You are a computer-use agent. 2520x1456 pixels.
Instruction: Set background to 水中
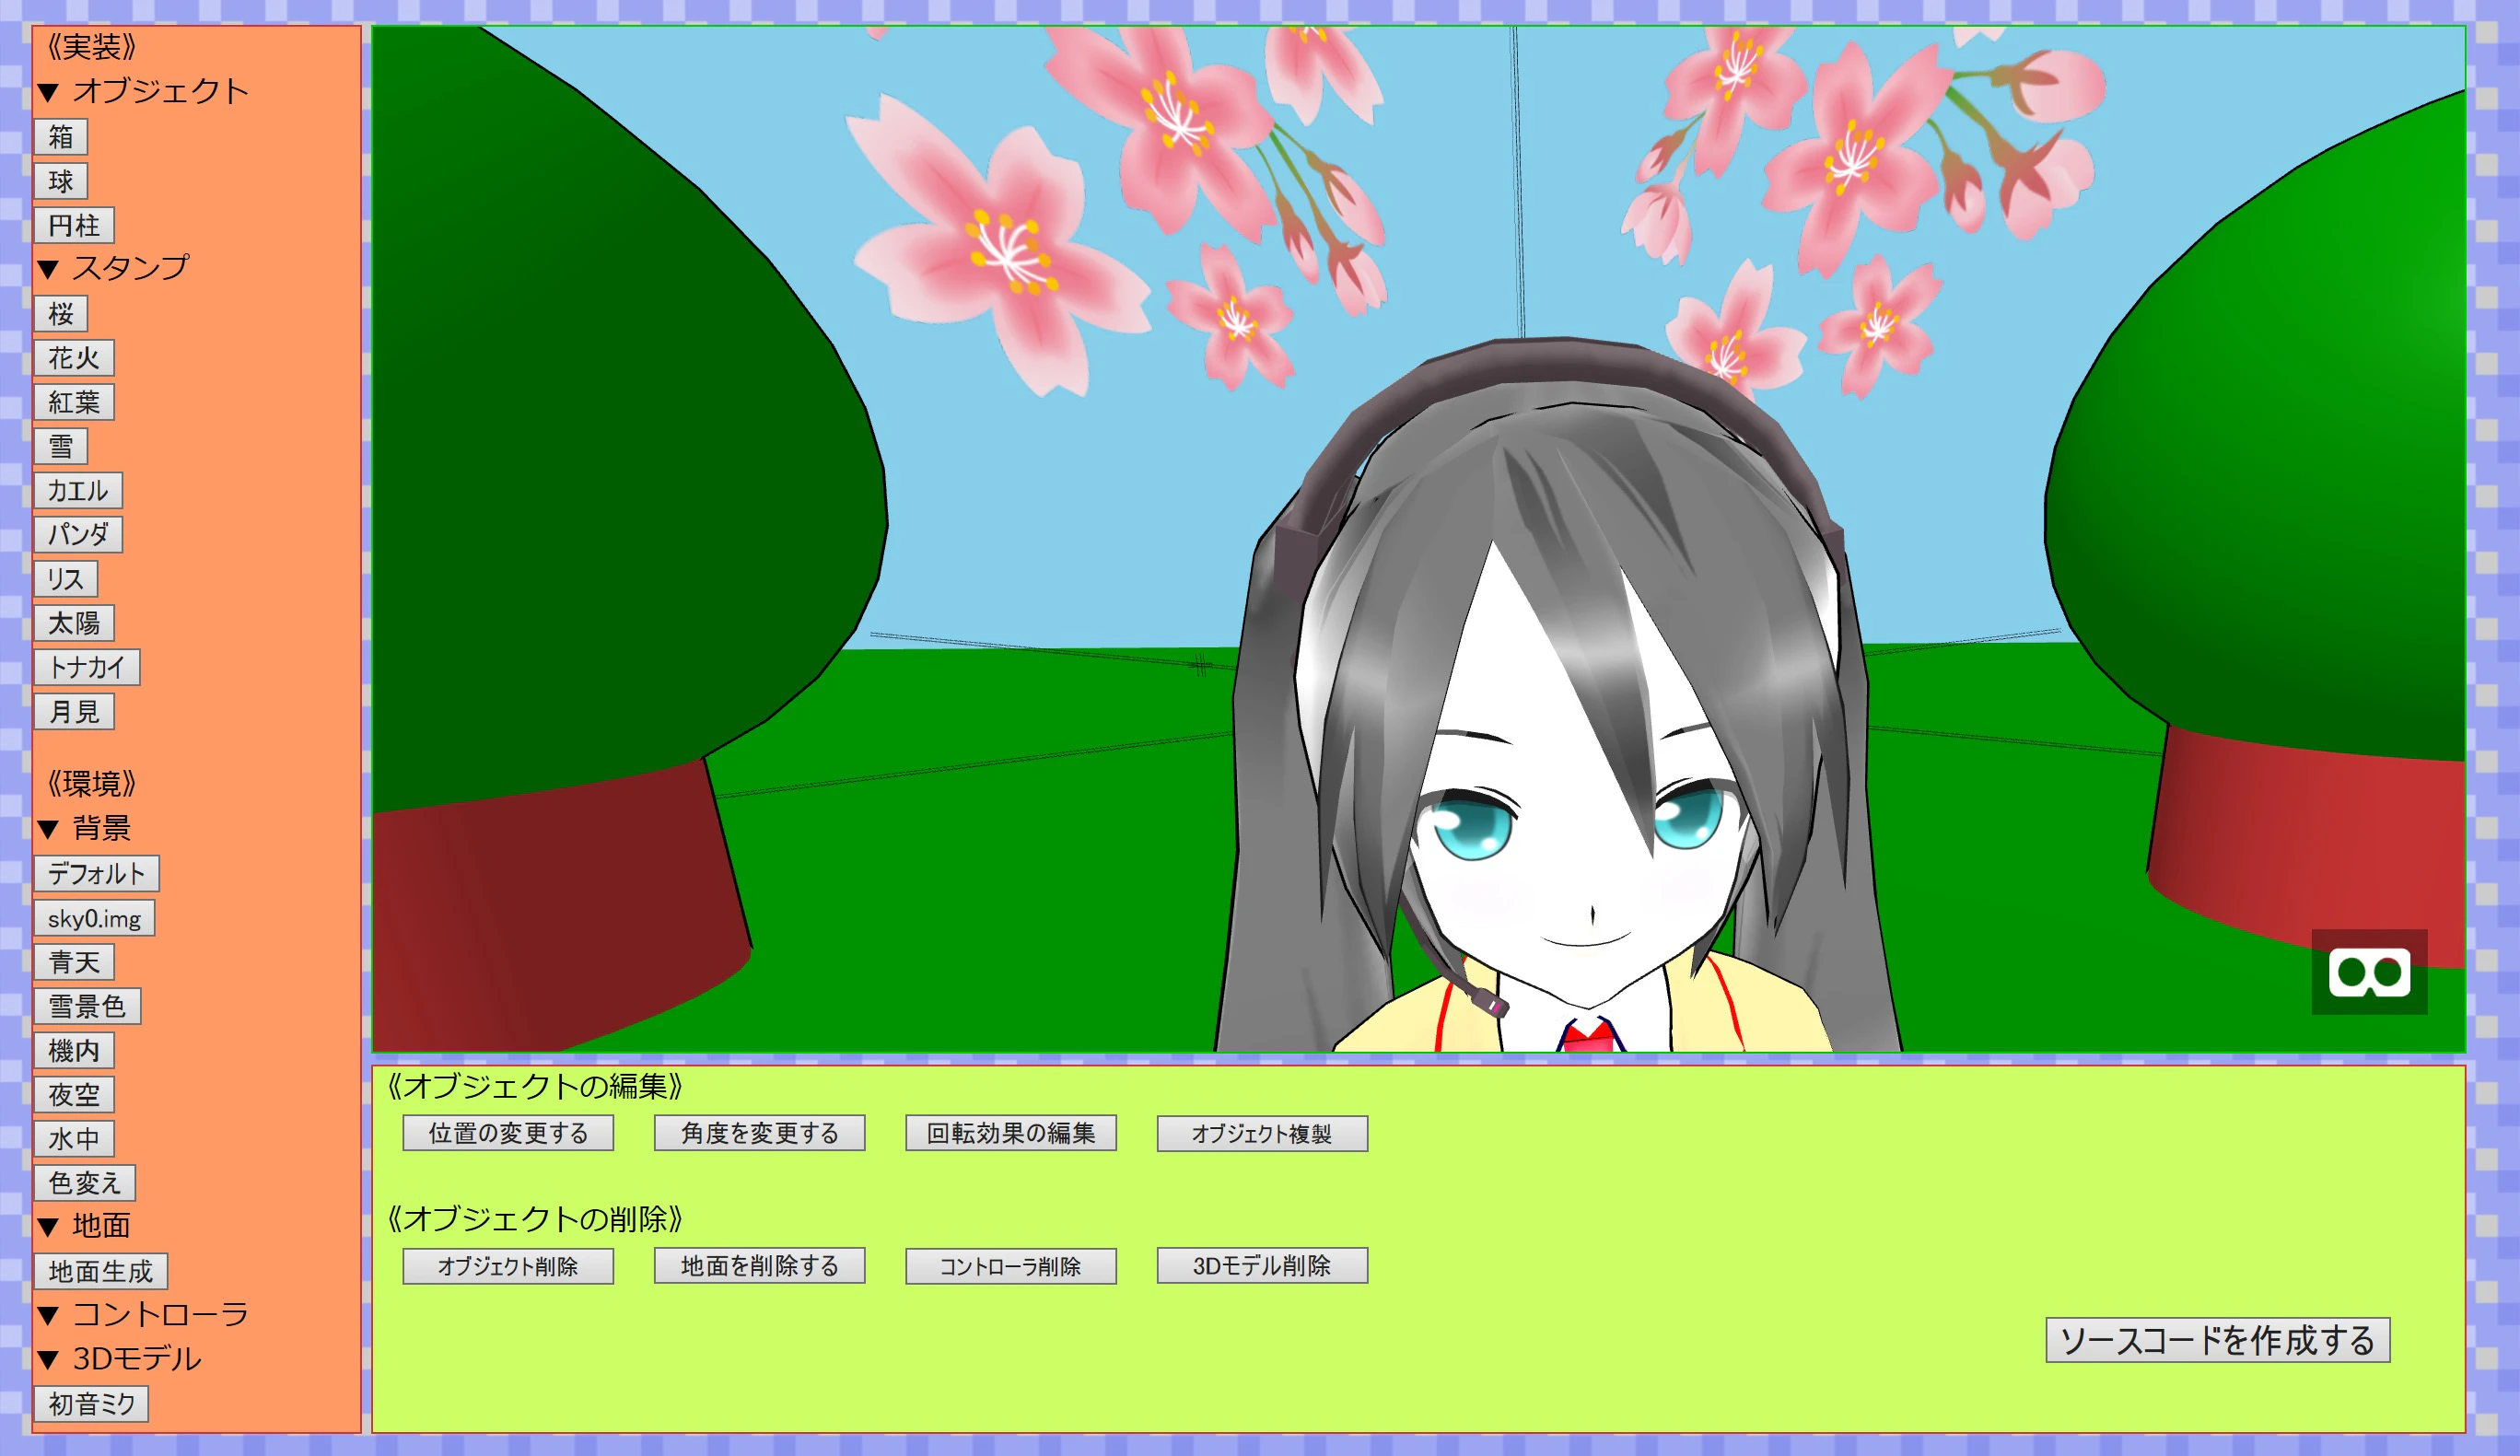pyautogui.click(x=74, y=1139)
